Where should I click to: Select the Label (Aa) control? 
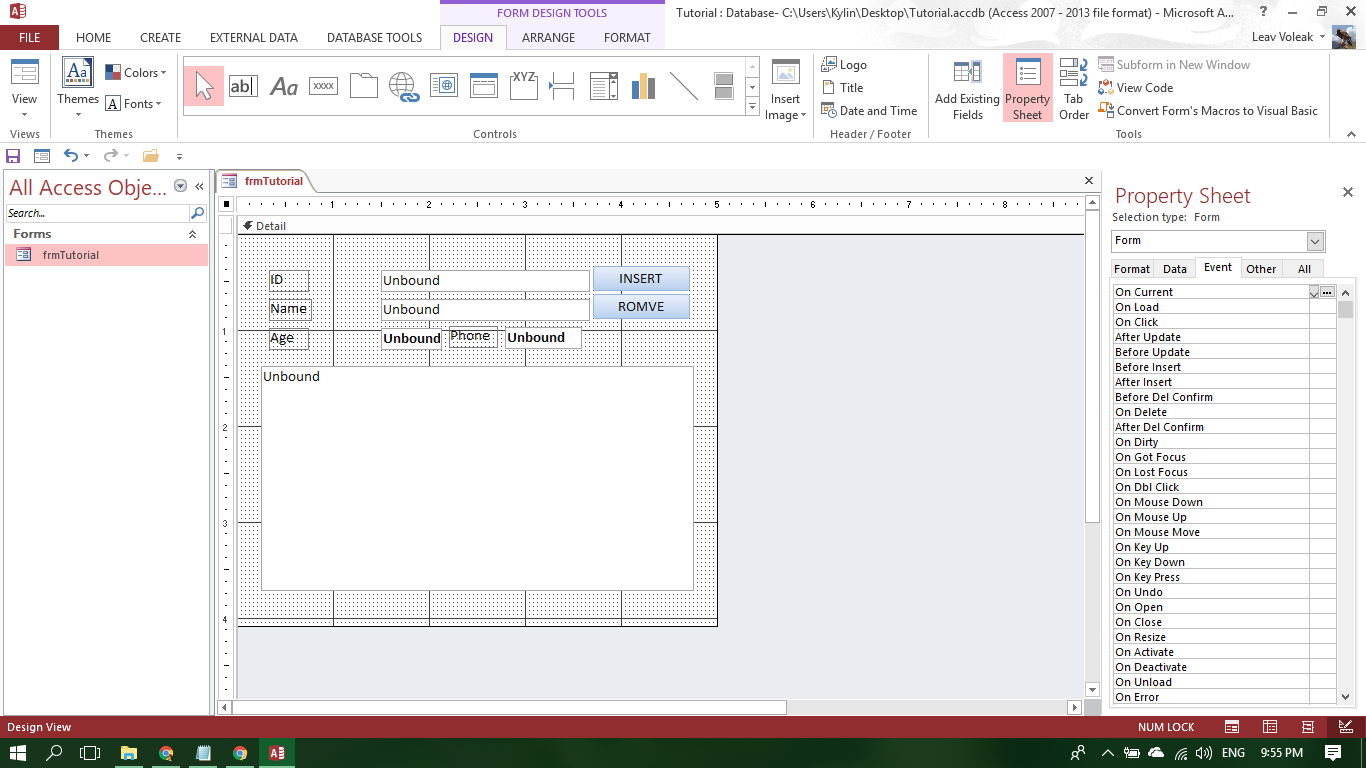(x=283, y=86)
